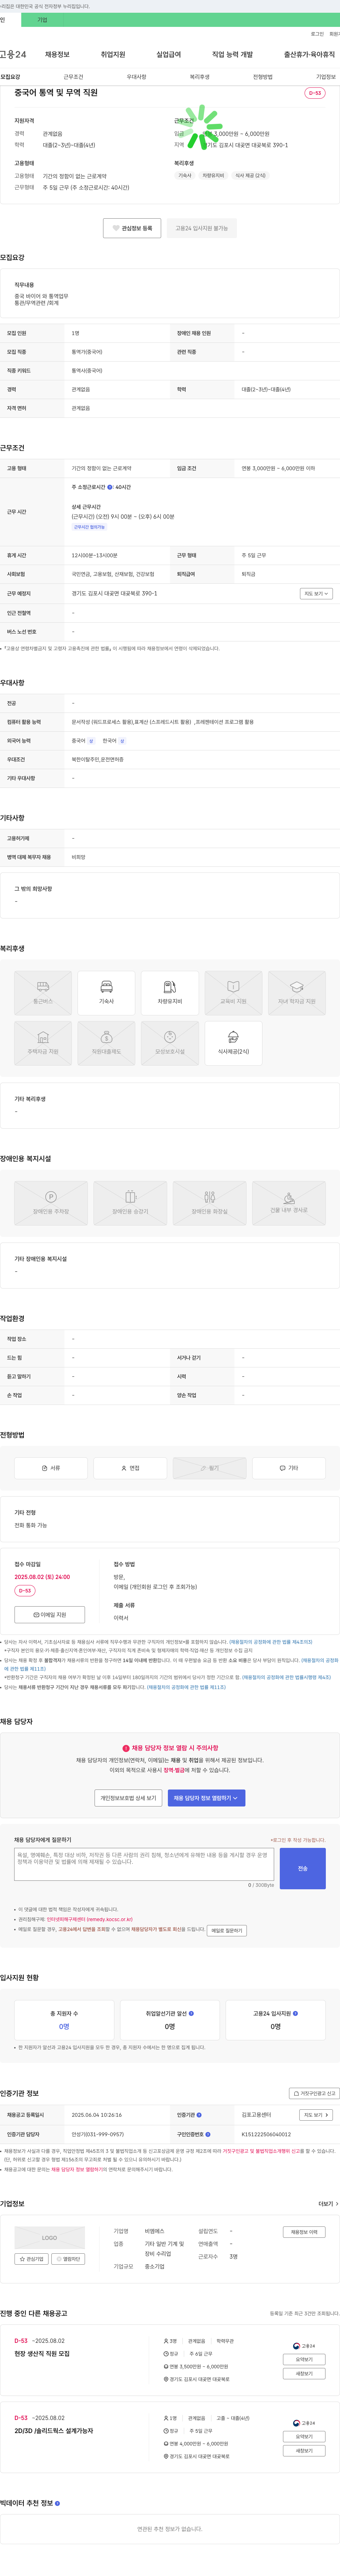340x2576 pixels.
Task: Click 요약보기 for 현장 생산직 posting
Action: pyautogui.click(x=304, y=2360)
